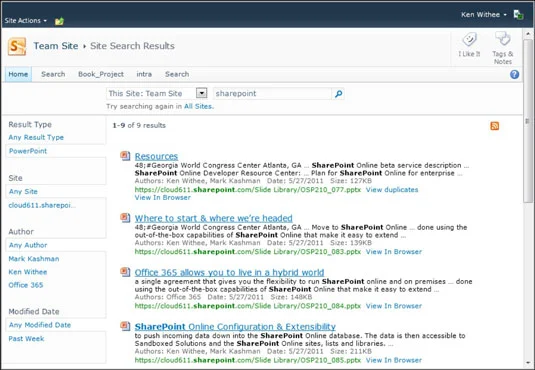This screenshot has width=535, height=370.
Task: Follow the All Sites link
Action: (x=198, y=106)
